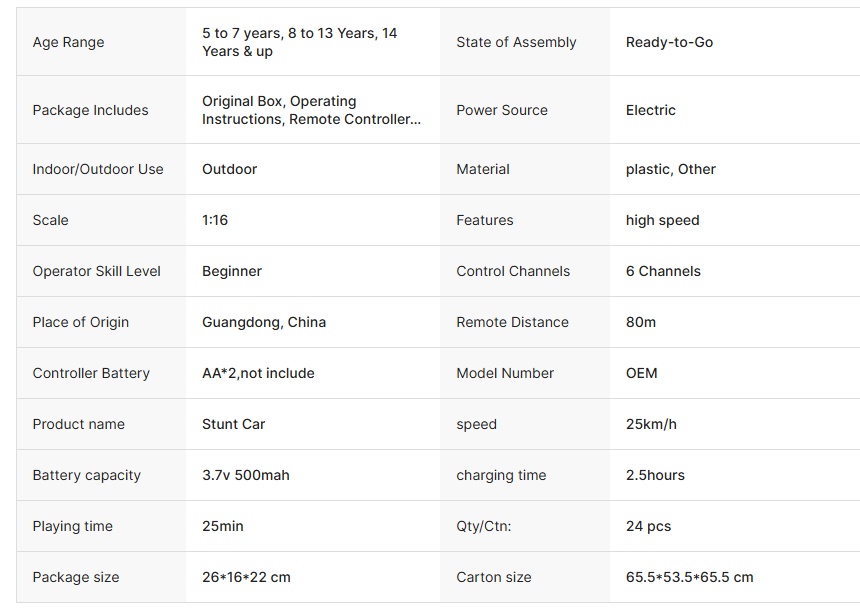Click the Ready-to-Go assembly value
This screenshot has width=860, height=608.
669,42
